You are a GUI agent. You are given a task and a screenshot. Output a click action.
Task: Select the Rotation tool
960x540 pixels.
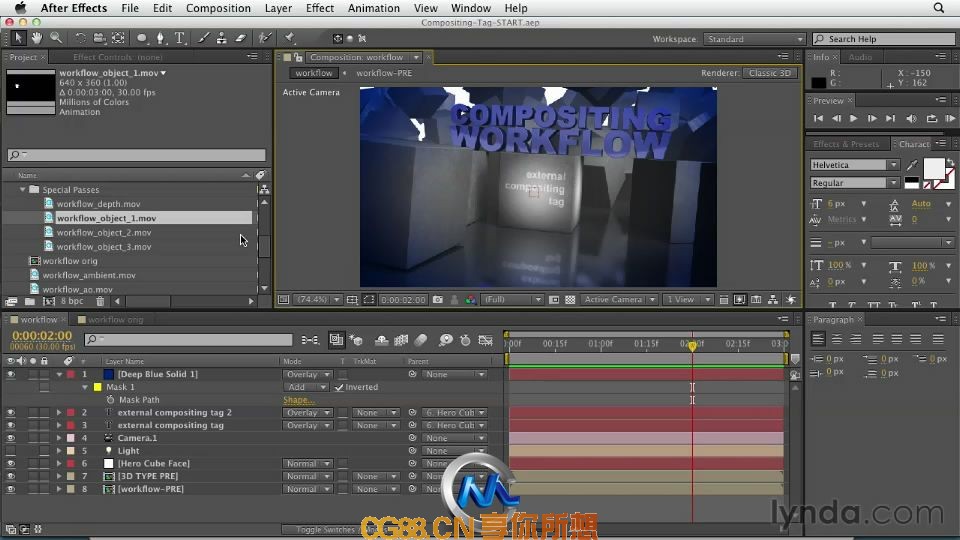click(80, 38)
